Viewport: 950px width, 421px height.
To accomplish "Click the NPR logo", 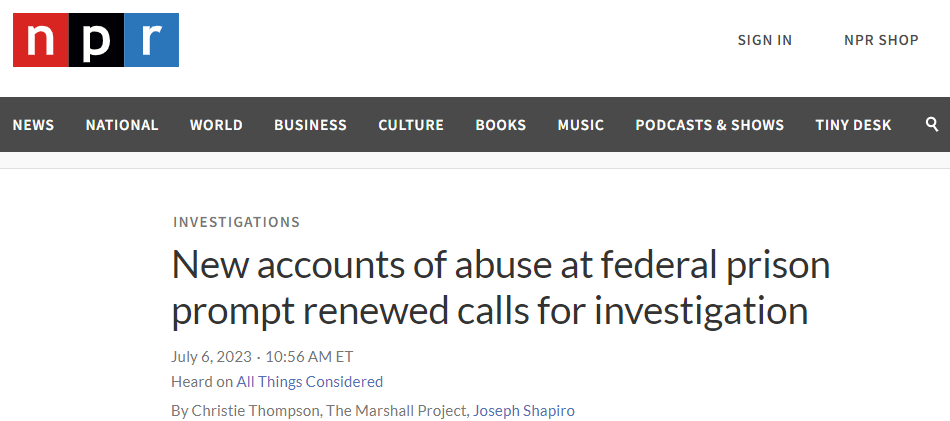I will 96,40.
